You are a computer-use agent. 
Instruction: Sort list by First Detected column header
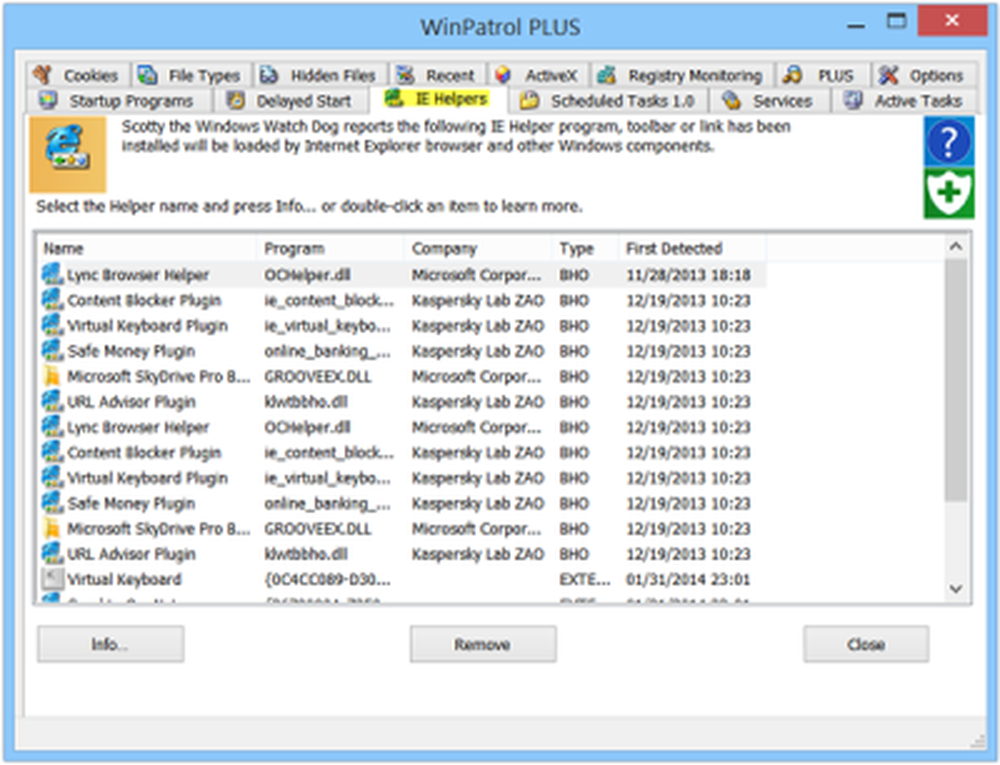coord(693,248)
